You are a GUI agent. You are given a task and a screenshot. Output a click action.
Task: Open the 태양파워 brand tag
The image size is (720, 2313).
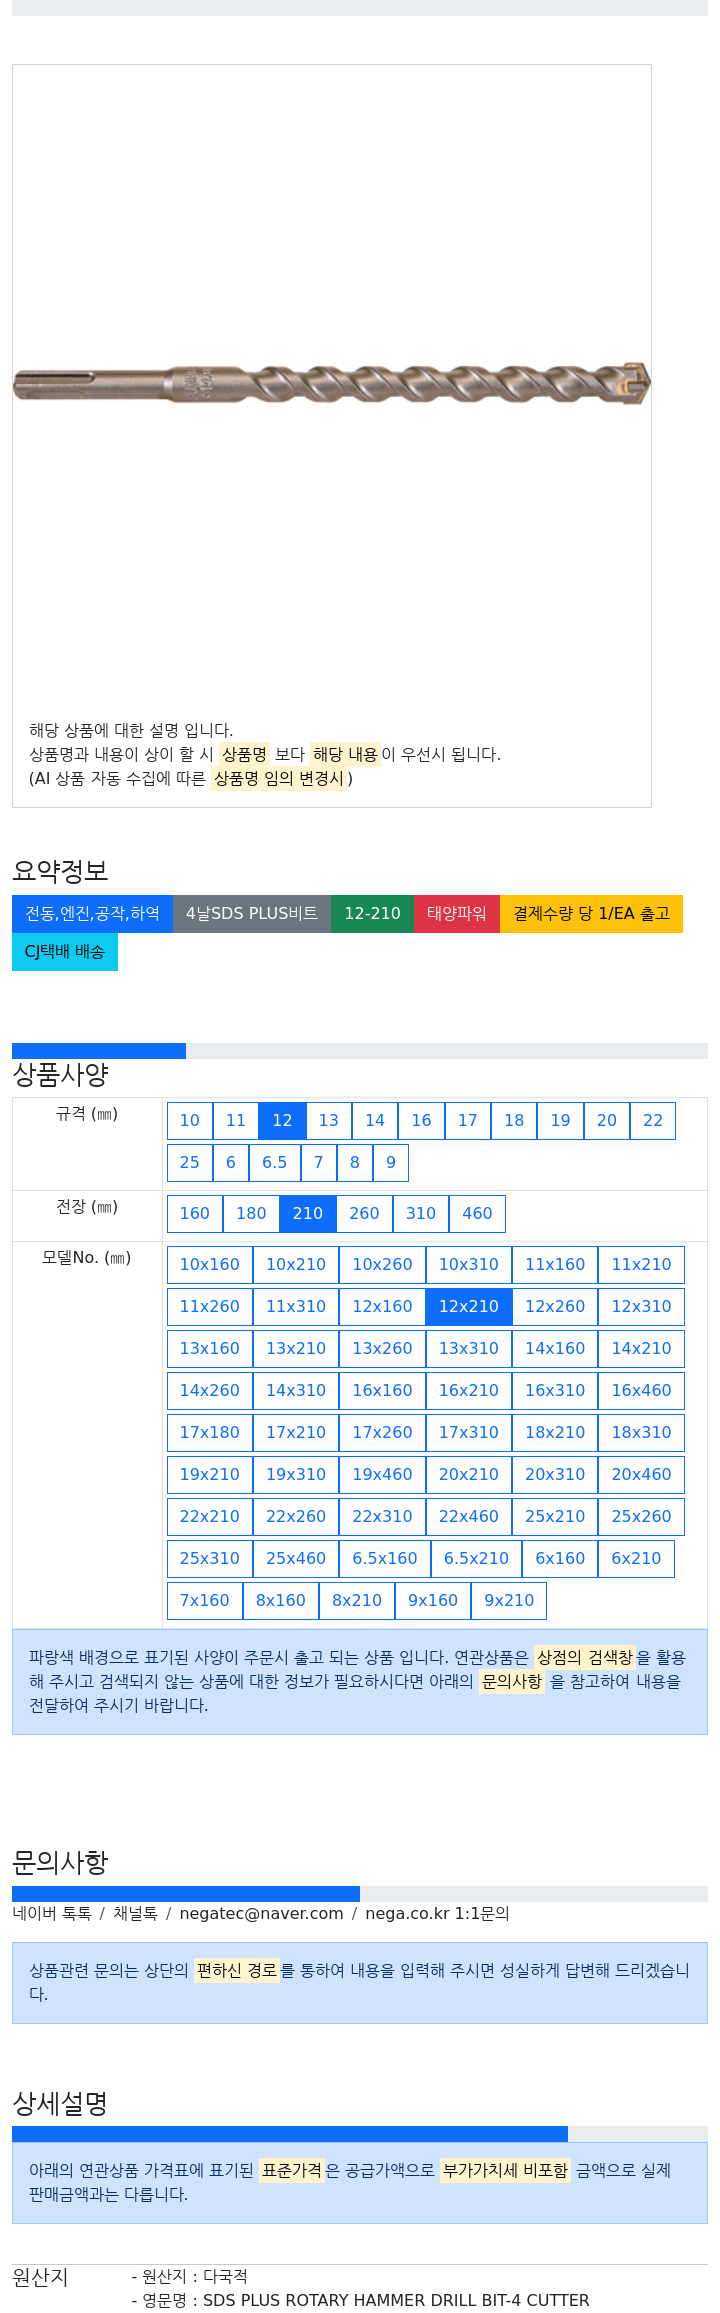coord(457,914)
